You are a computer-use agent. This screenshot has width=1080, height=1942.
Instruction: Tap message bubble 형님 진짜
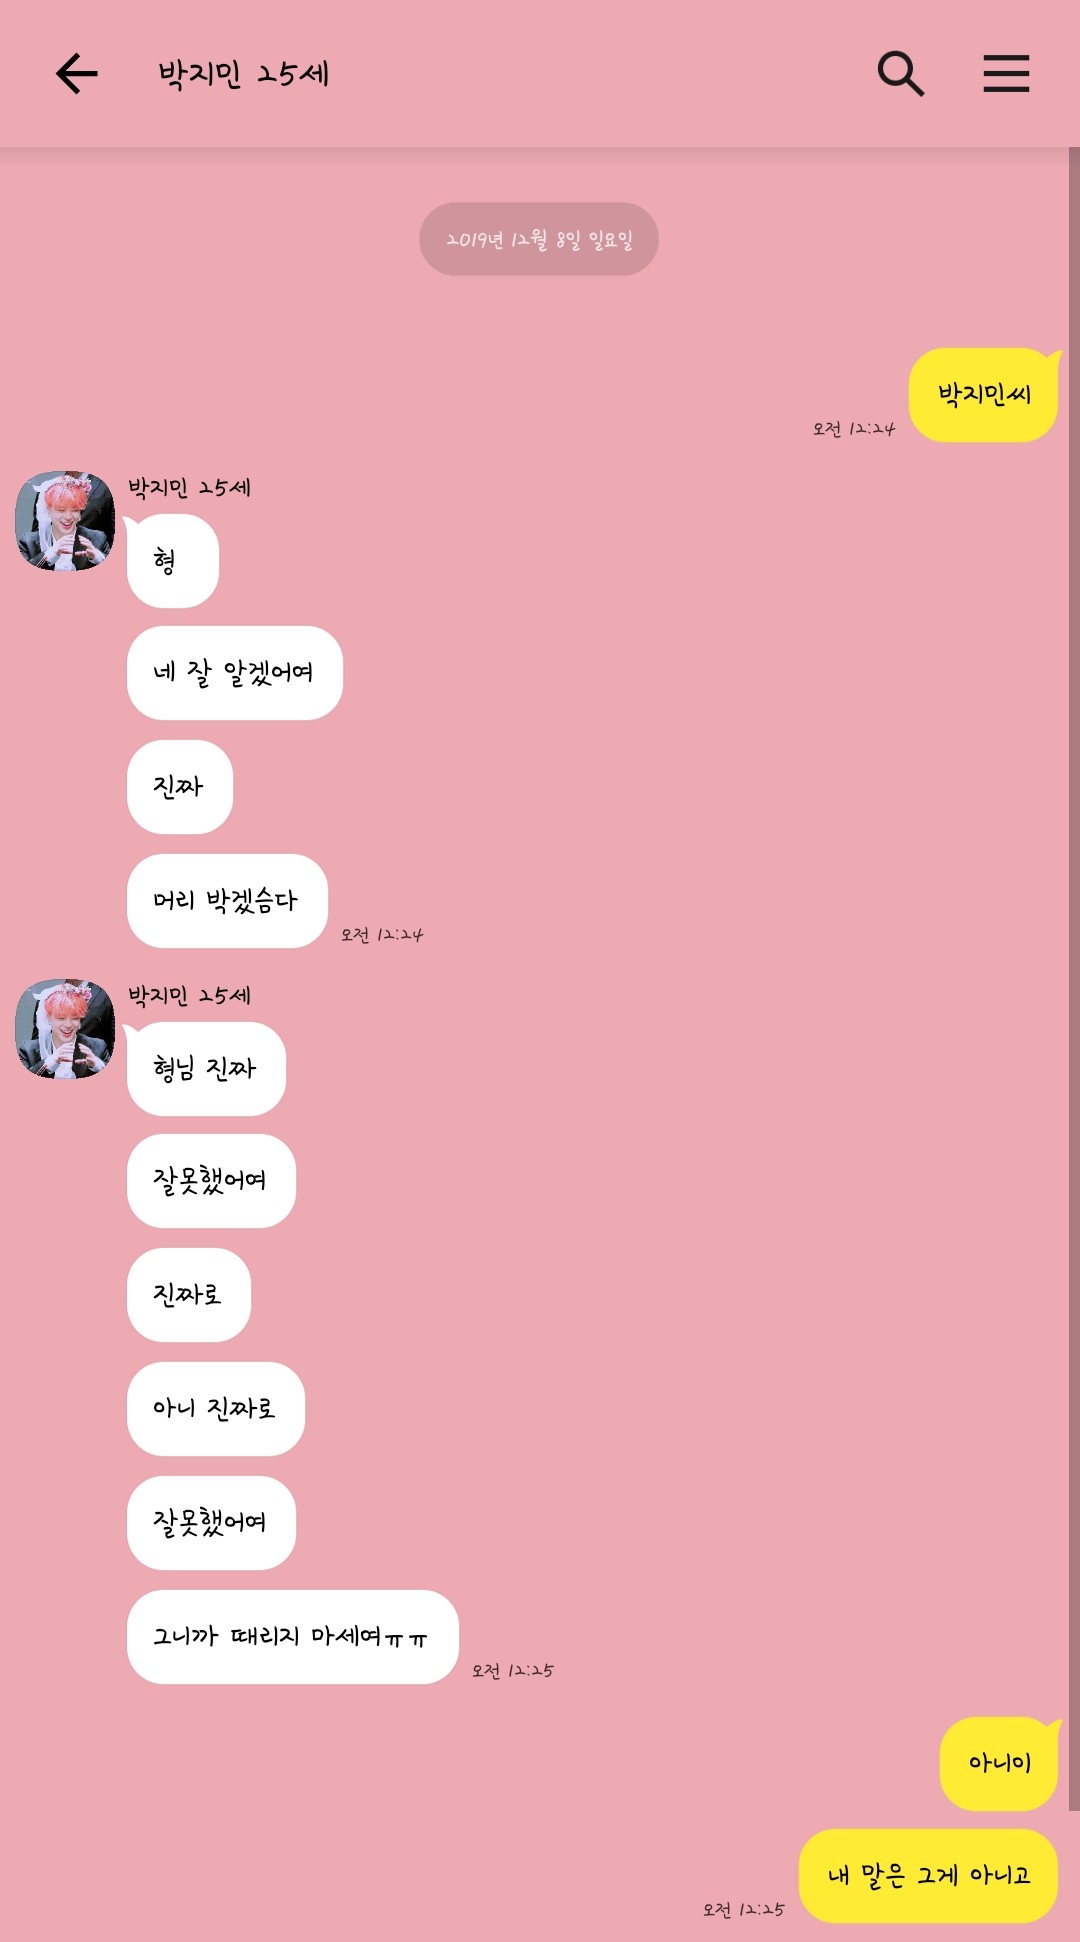(206, 1069)
